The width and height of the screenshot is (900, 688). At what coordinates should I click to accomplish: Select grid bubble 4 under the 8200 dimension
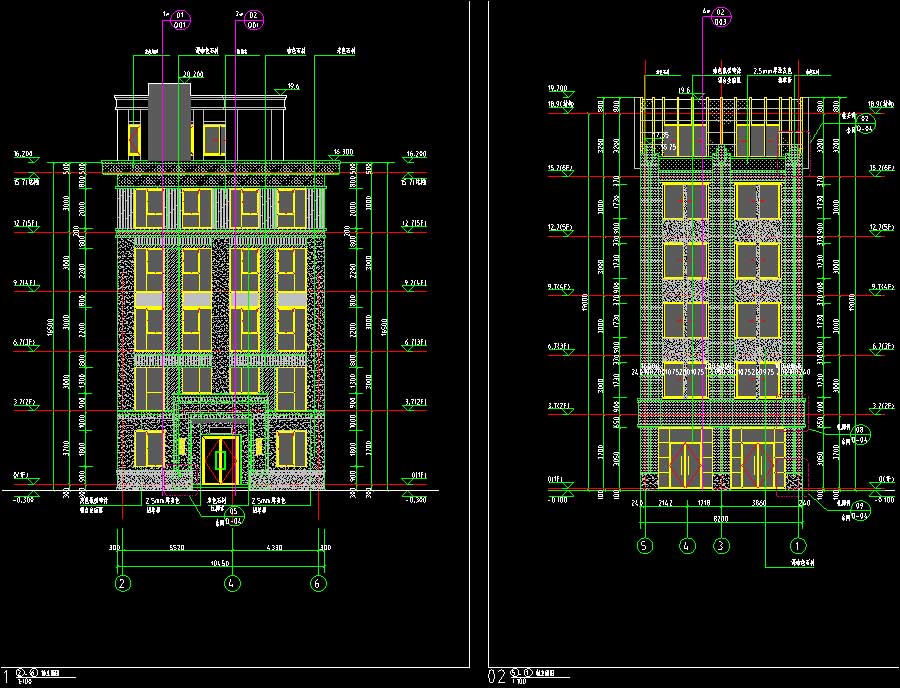pos(688,545)
